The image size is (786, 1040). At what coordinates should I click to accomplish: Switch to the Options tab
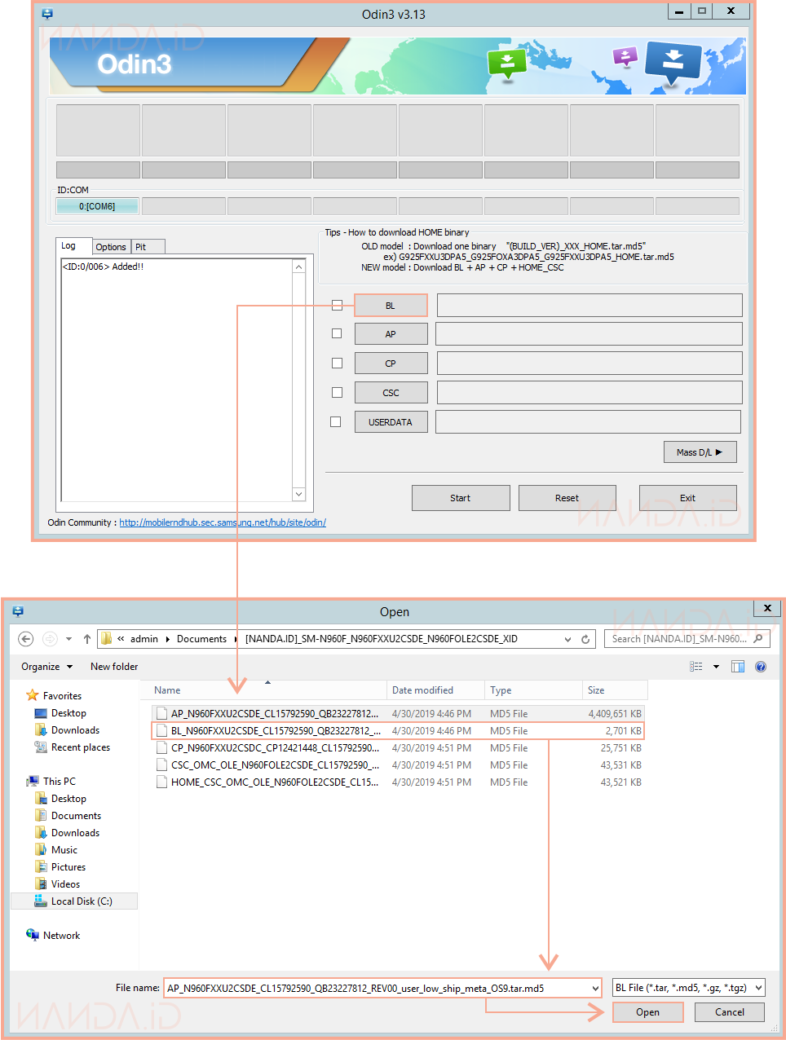coord(111,247)
